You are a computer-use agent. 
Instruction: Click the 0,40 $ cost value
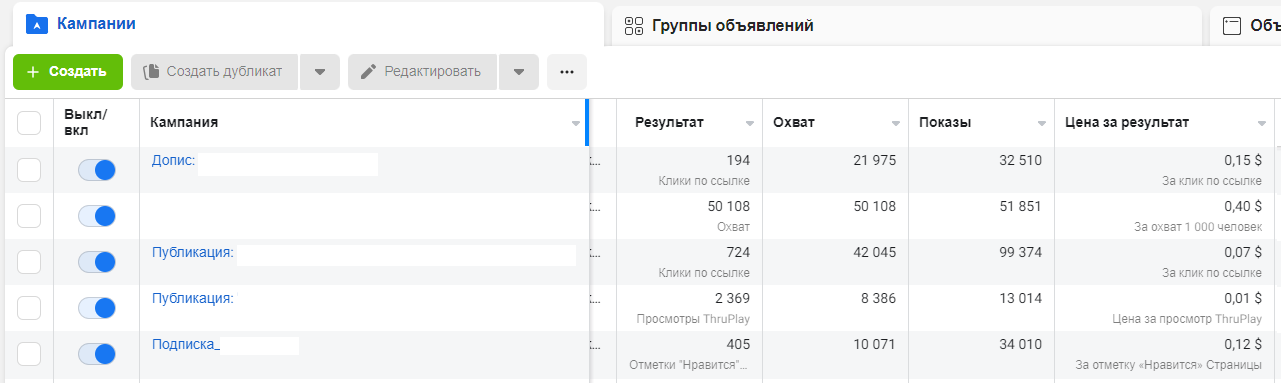coord(1243,206)
